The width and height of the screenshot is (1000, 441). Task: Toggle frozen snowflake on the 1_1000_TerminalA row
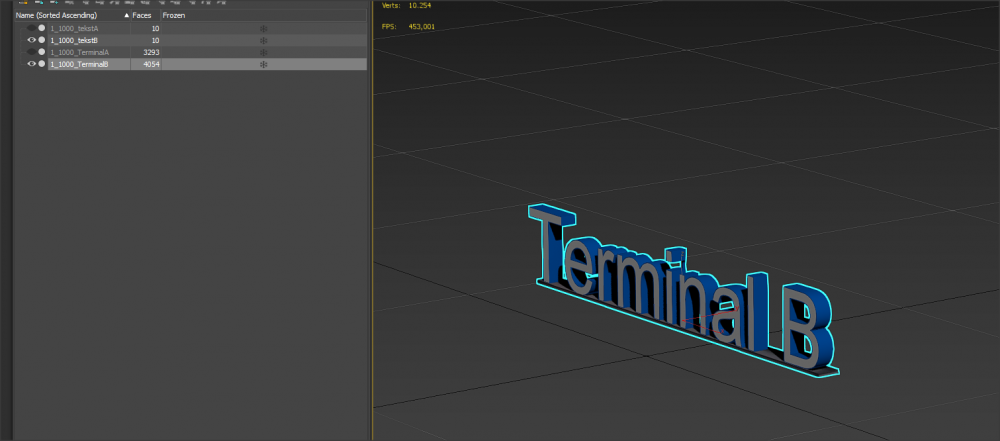(x=264, y=52)
